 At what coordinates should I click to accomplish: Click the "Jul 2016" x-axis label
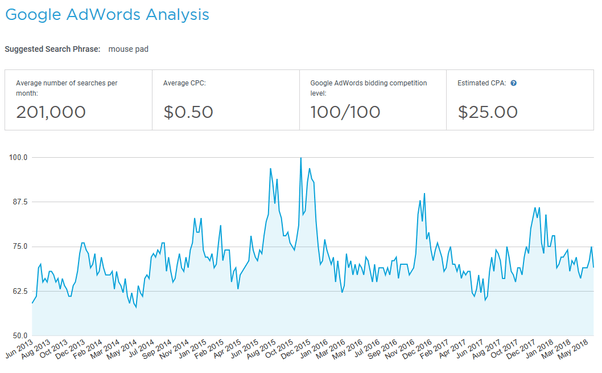coord(367,348)
